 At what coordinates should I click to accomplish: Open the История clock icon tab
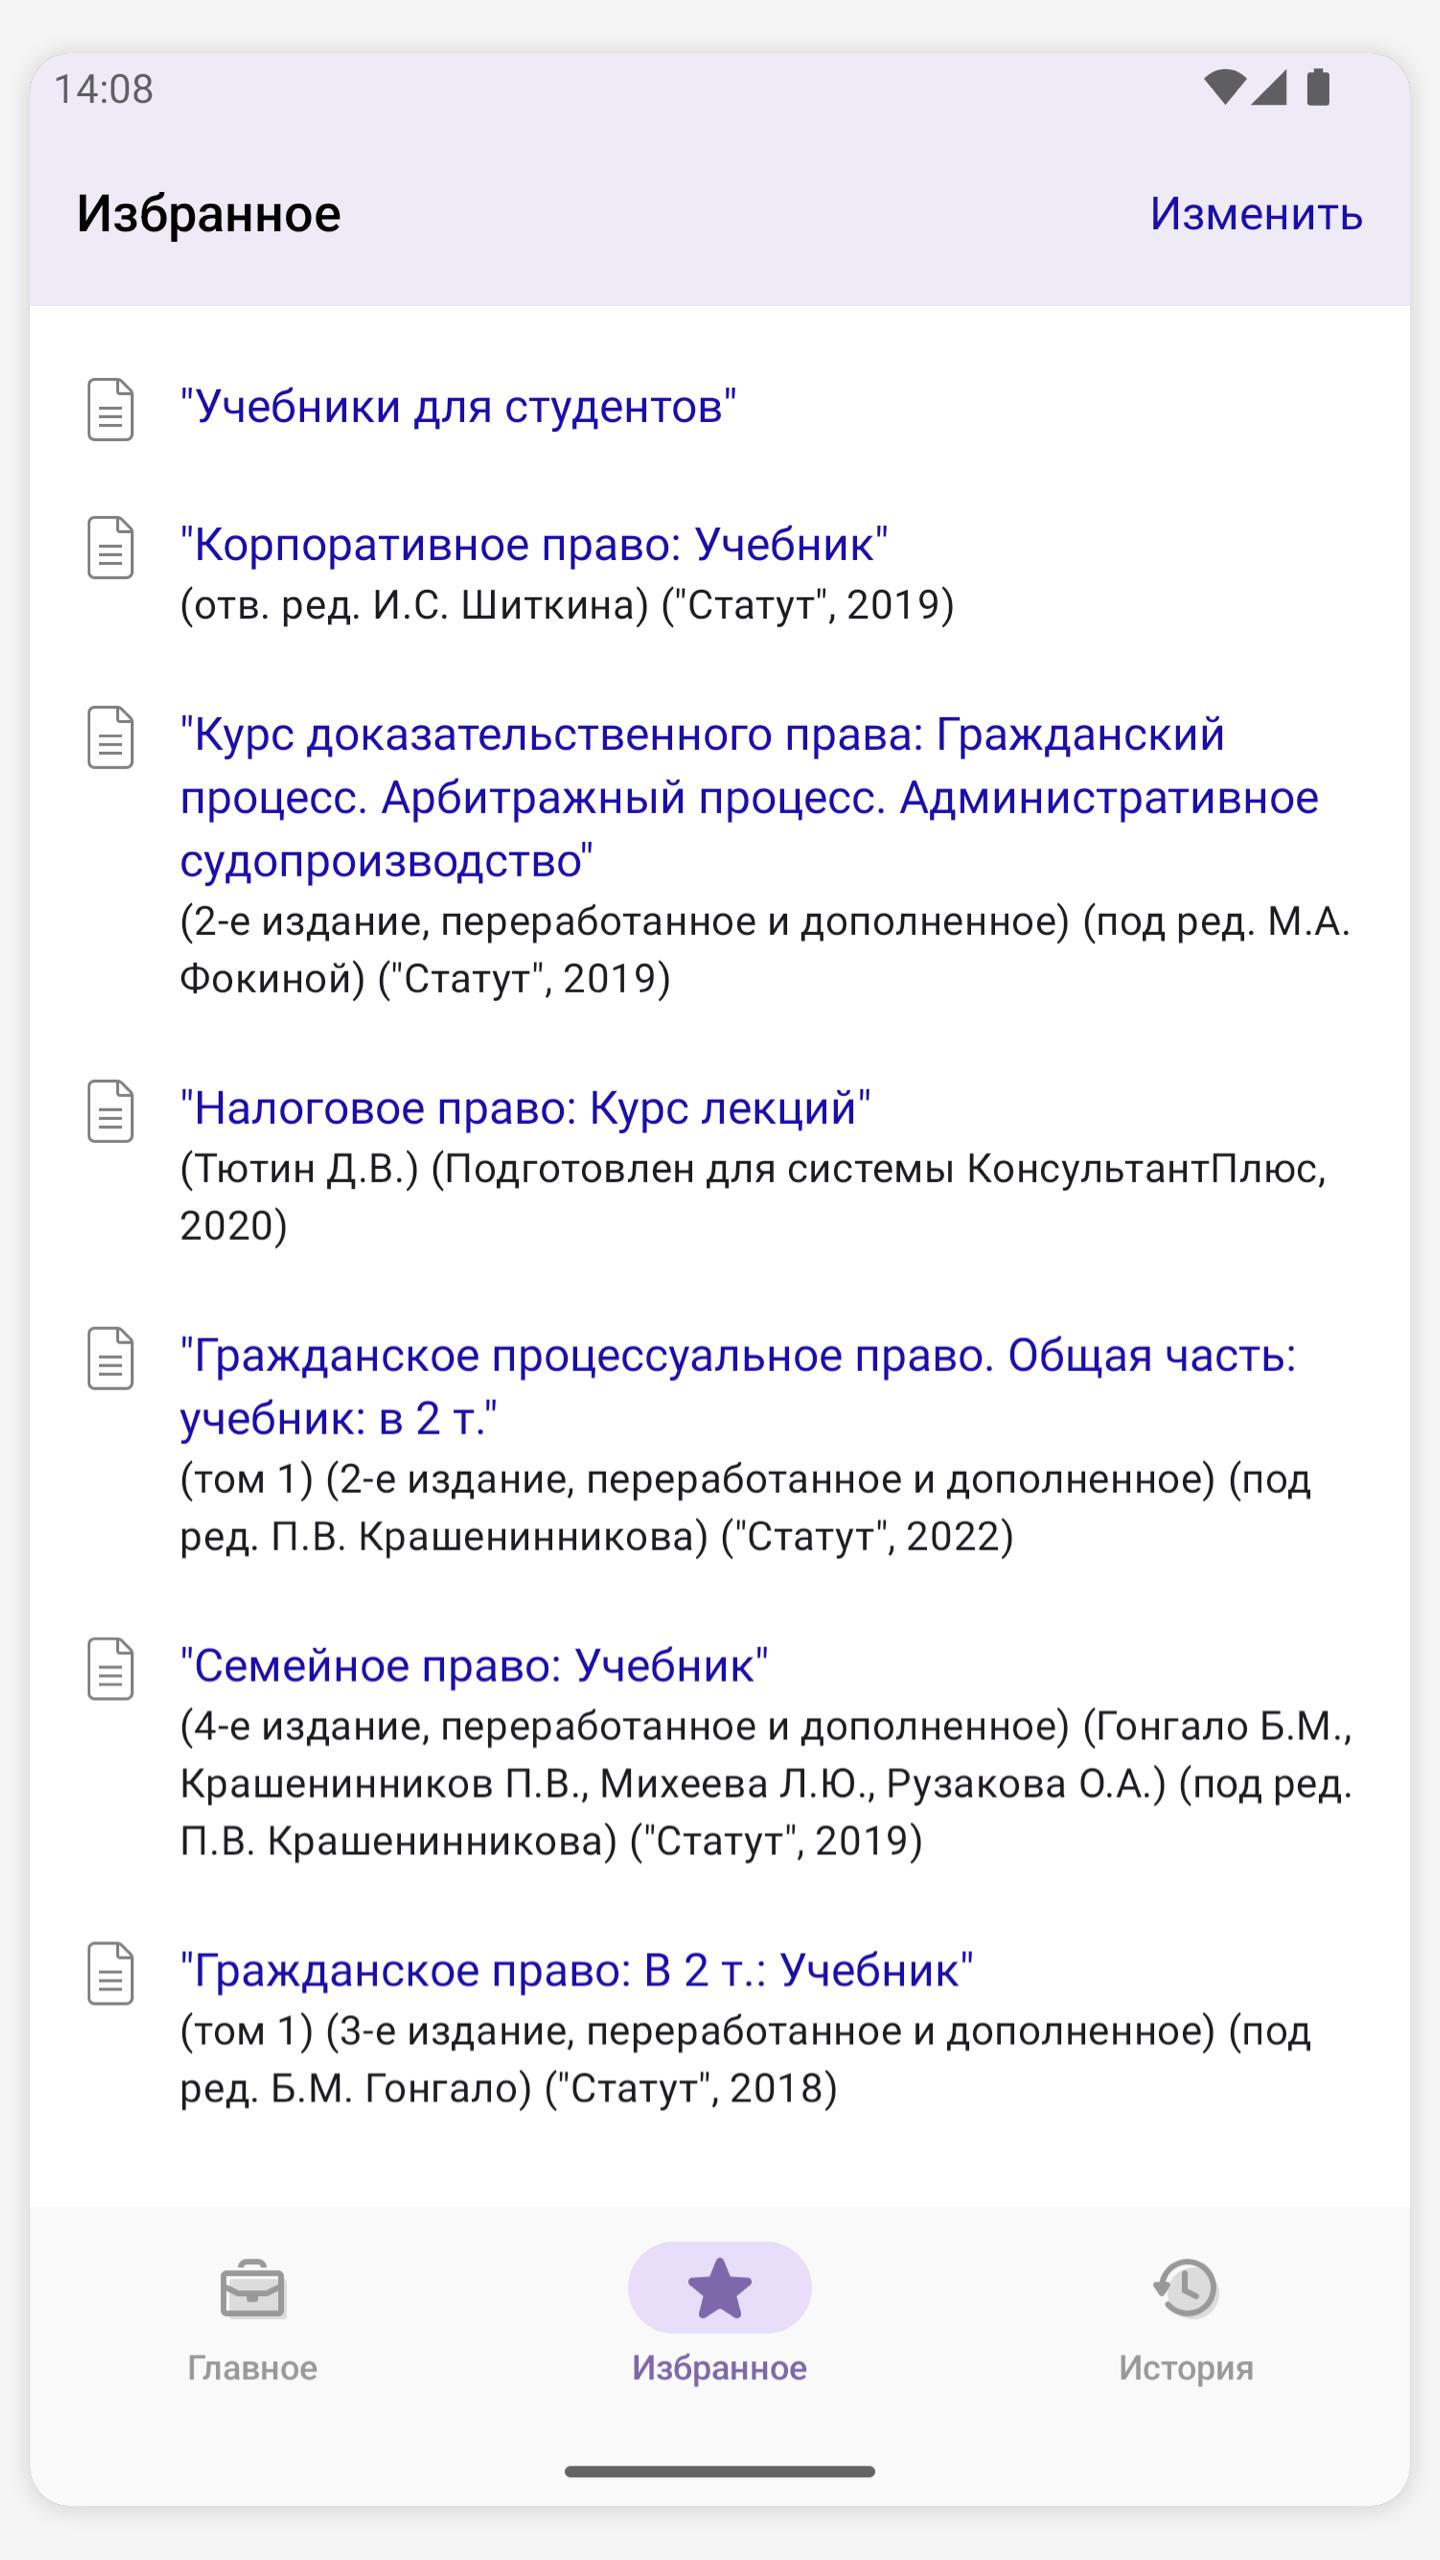click(x=1186, y=2288)
